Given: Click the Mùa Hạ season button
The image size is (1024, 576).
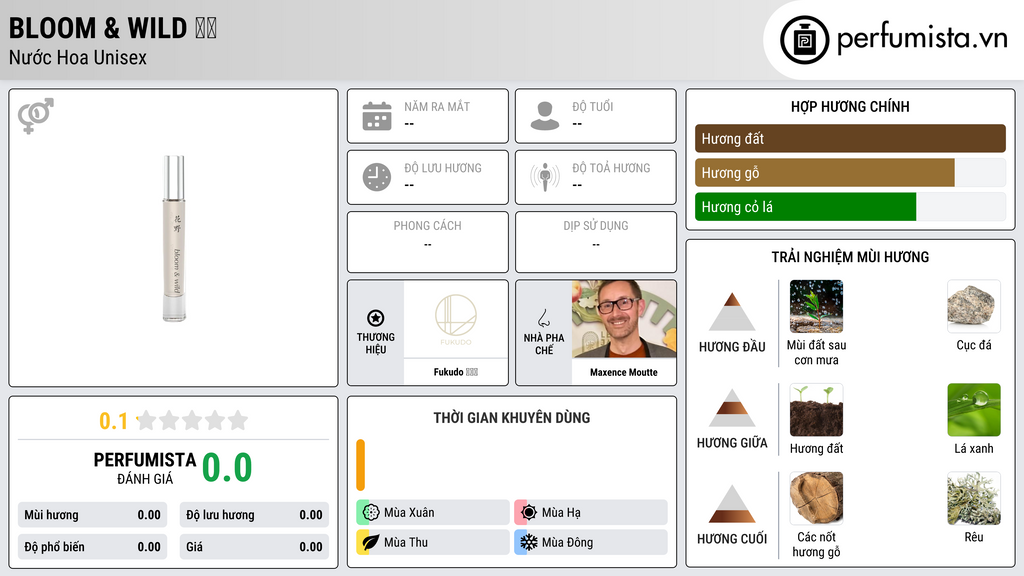Looking at the screenshot, I should 591,512.
